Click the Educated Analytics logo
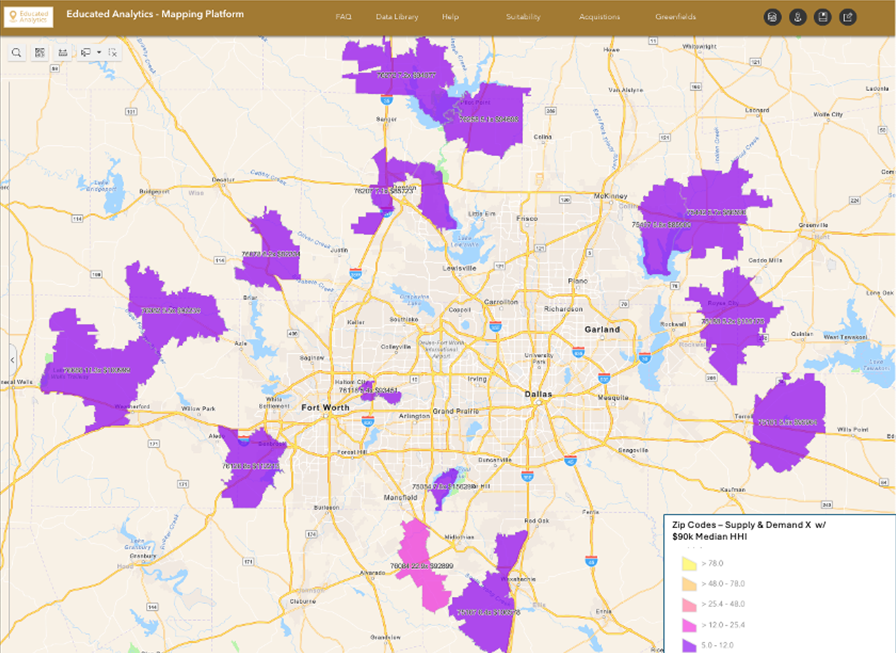 tap(27, 17)
